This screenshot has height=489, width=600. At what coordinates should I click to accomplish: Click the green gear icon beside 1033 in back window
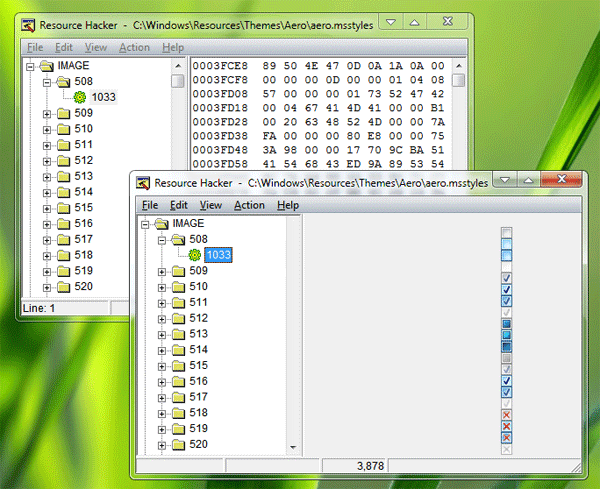pyautogui.click(x=80, y=97)
